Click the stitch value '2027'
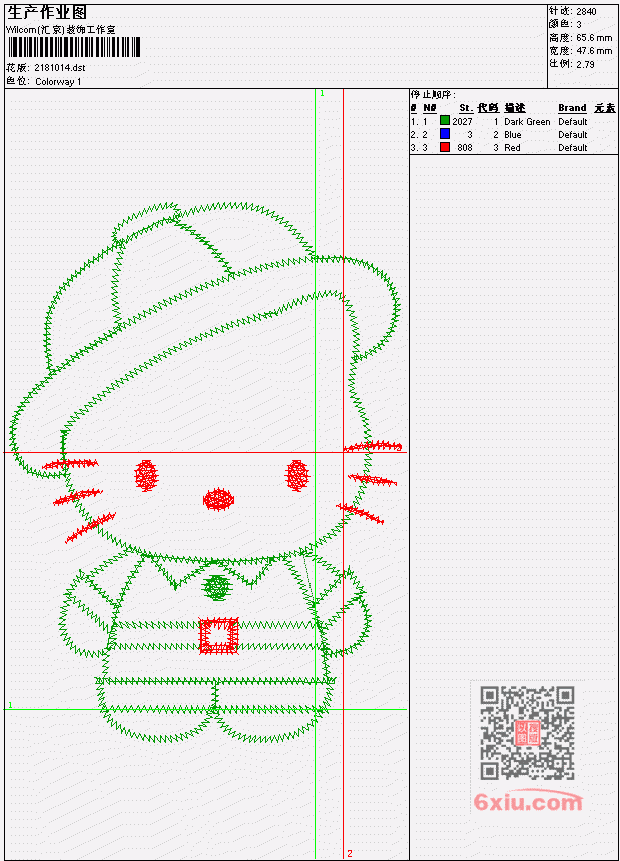The width and height of the screenshot is (620, 861). pos(462,121)
